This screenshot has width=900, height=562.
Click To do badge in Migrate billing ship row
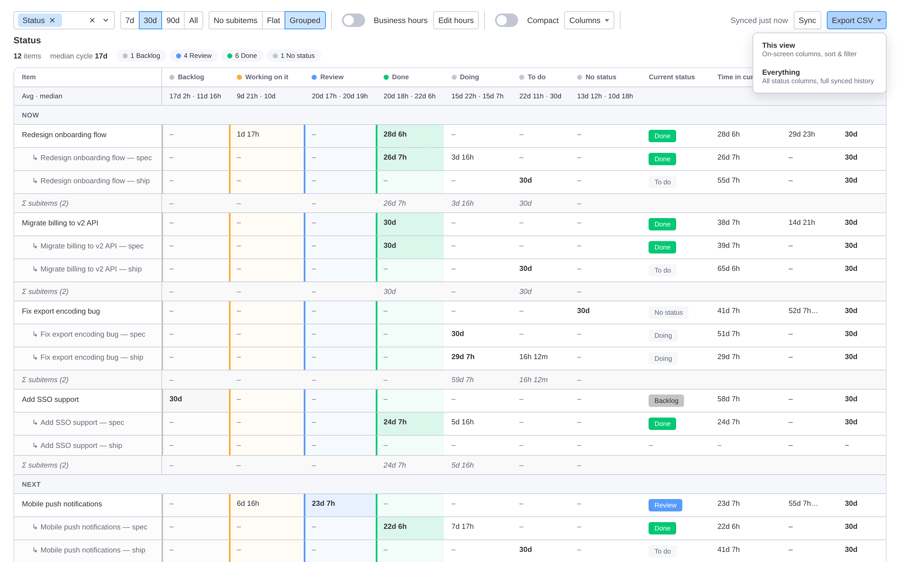pyautogui.click(x=662, y=270)
